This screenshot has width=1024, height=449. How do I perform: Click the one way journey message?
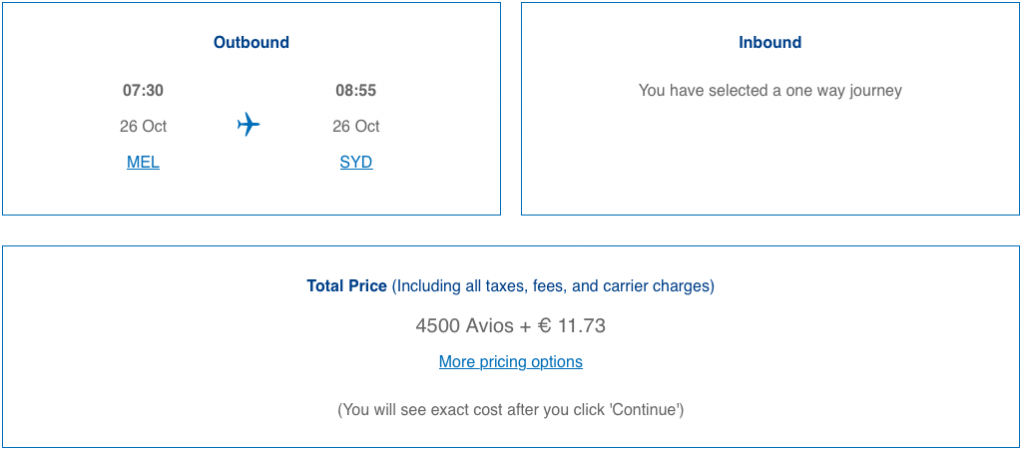click(770, 90)
